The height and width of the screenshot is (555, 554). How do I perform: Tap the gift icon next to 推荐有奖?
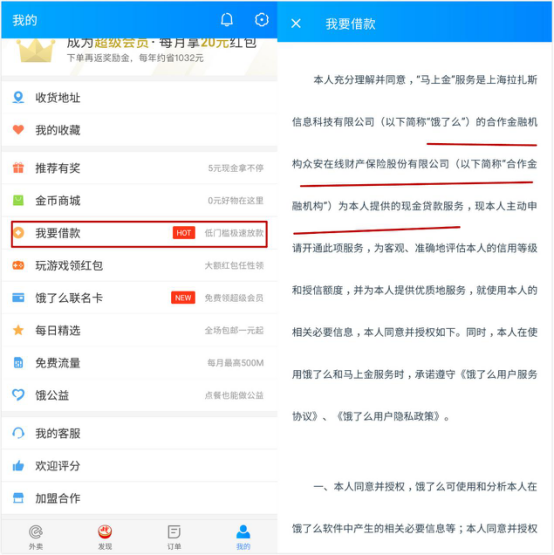coord(18,168)
